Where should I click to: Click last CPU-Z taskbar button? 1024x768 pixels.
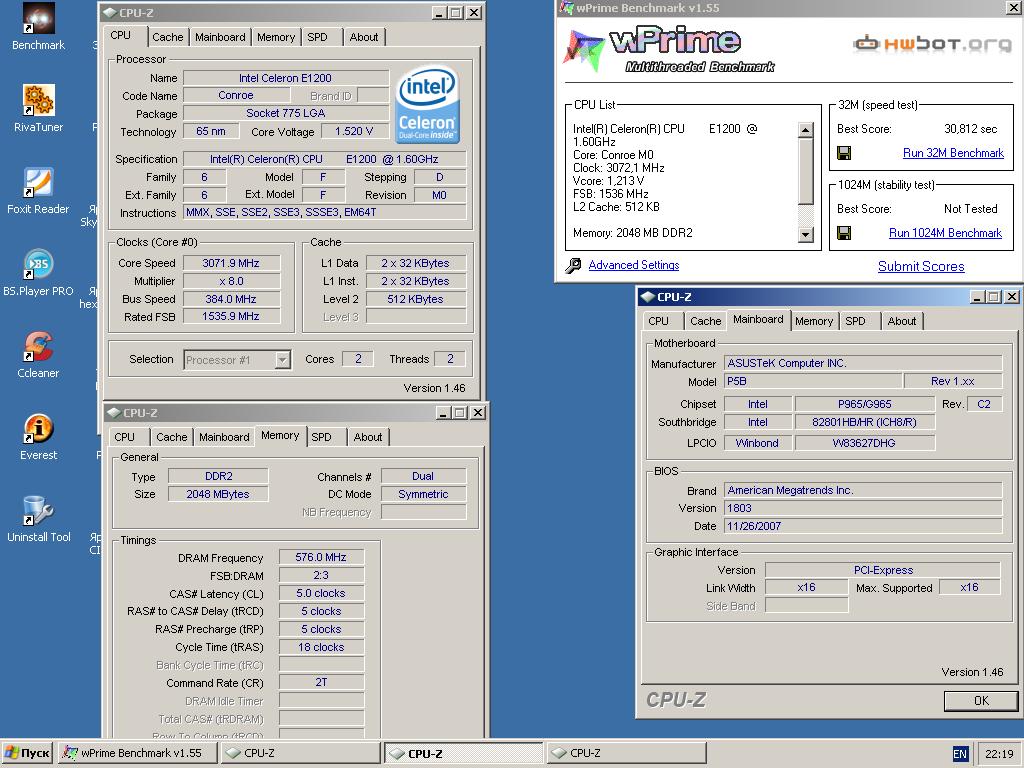pos(626,753)
